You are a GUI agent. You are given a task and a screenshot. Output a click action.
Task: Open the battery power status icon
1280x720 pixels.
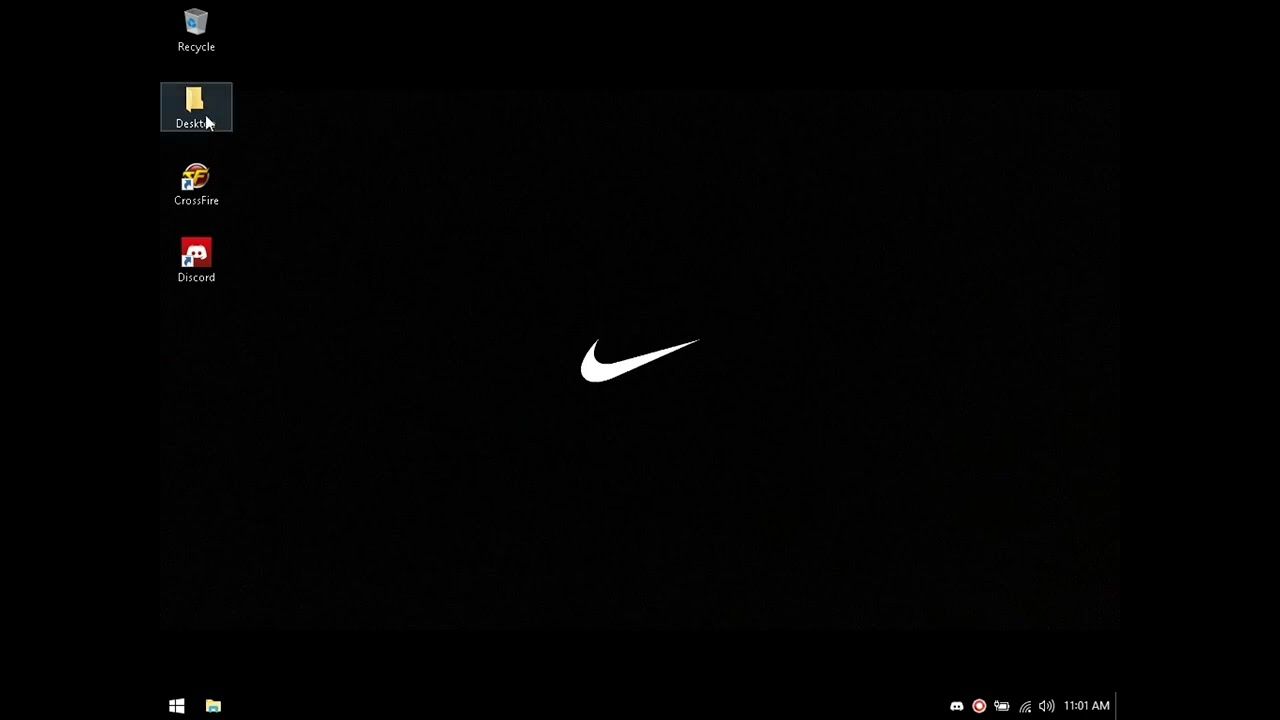[x=1001, y=706]
